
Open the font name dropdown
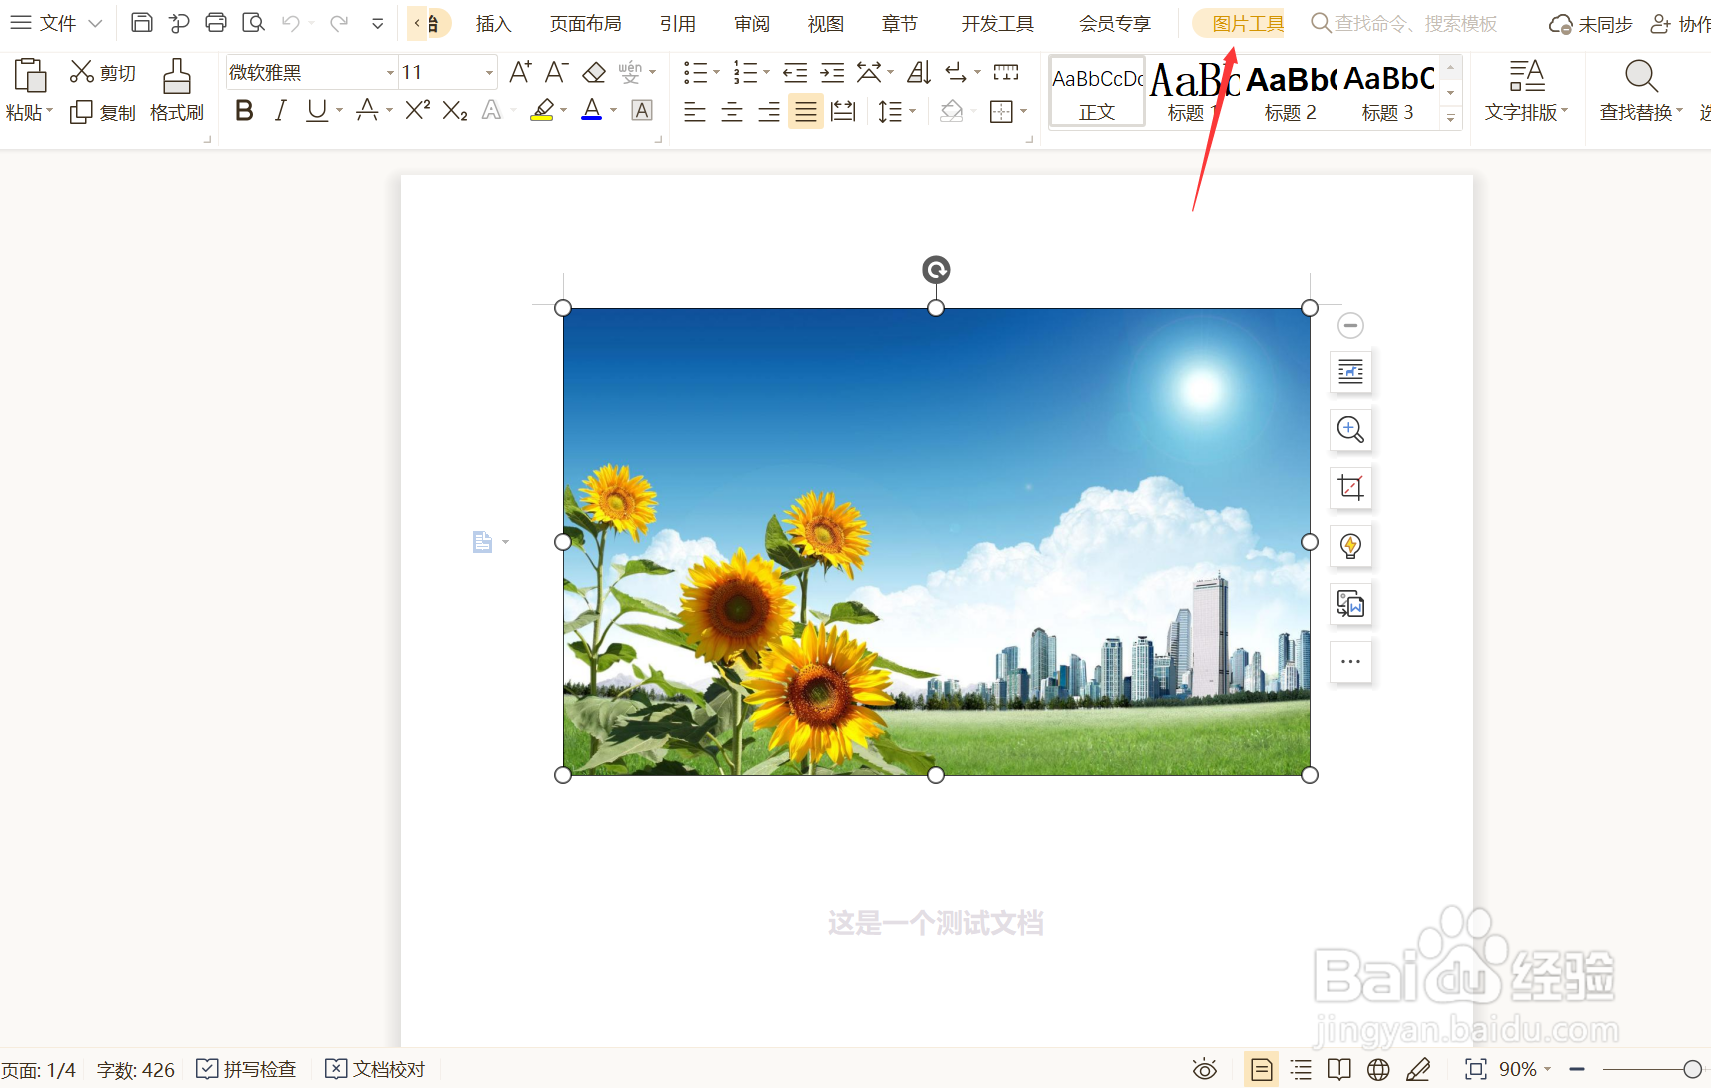[390, 73]
